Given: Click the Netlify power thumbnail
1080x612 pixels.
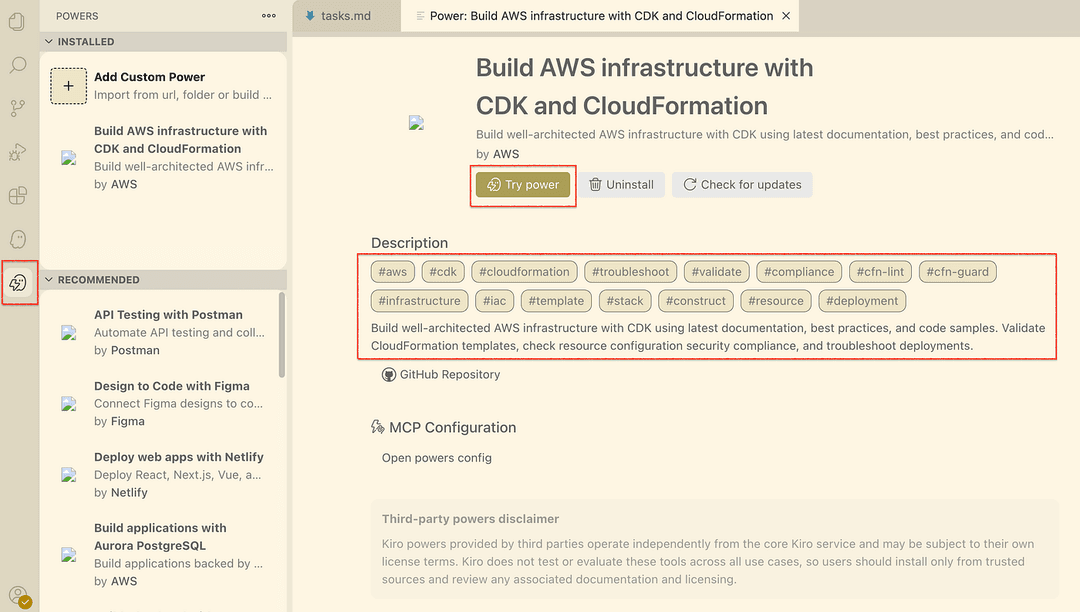Looking at the screenshot, I should [x=68, y=474].
